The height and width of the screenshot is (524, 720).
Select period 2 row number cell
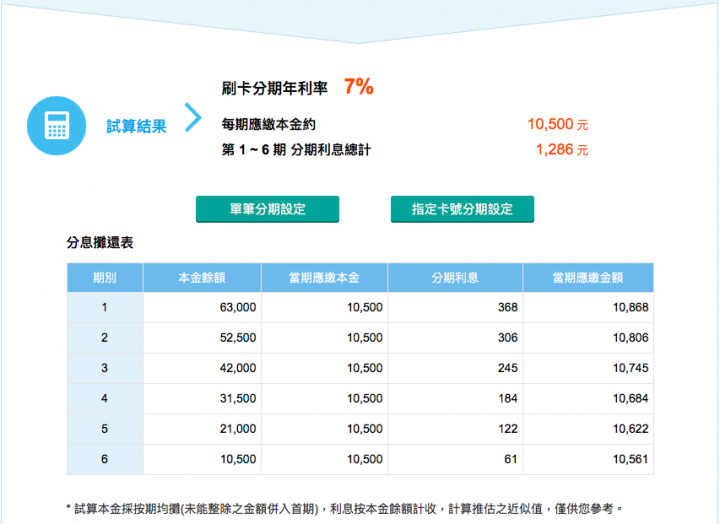pyautogui.click(x=105, y=338)
